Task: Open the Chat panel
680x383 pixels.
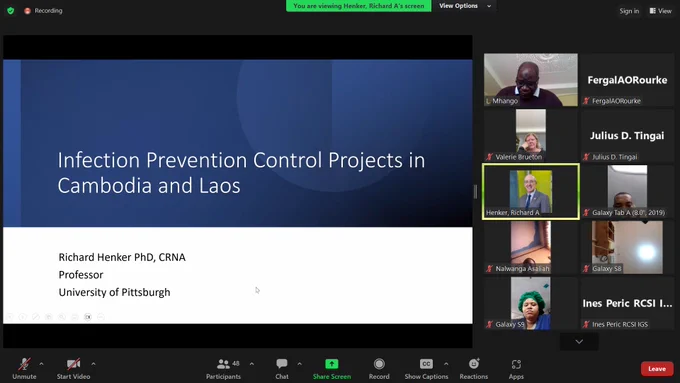Action: (282, 368)
